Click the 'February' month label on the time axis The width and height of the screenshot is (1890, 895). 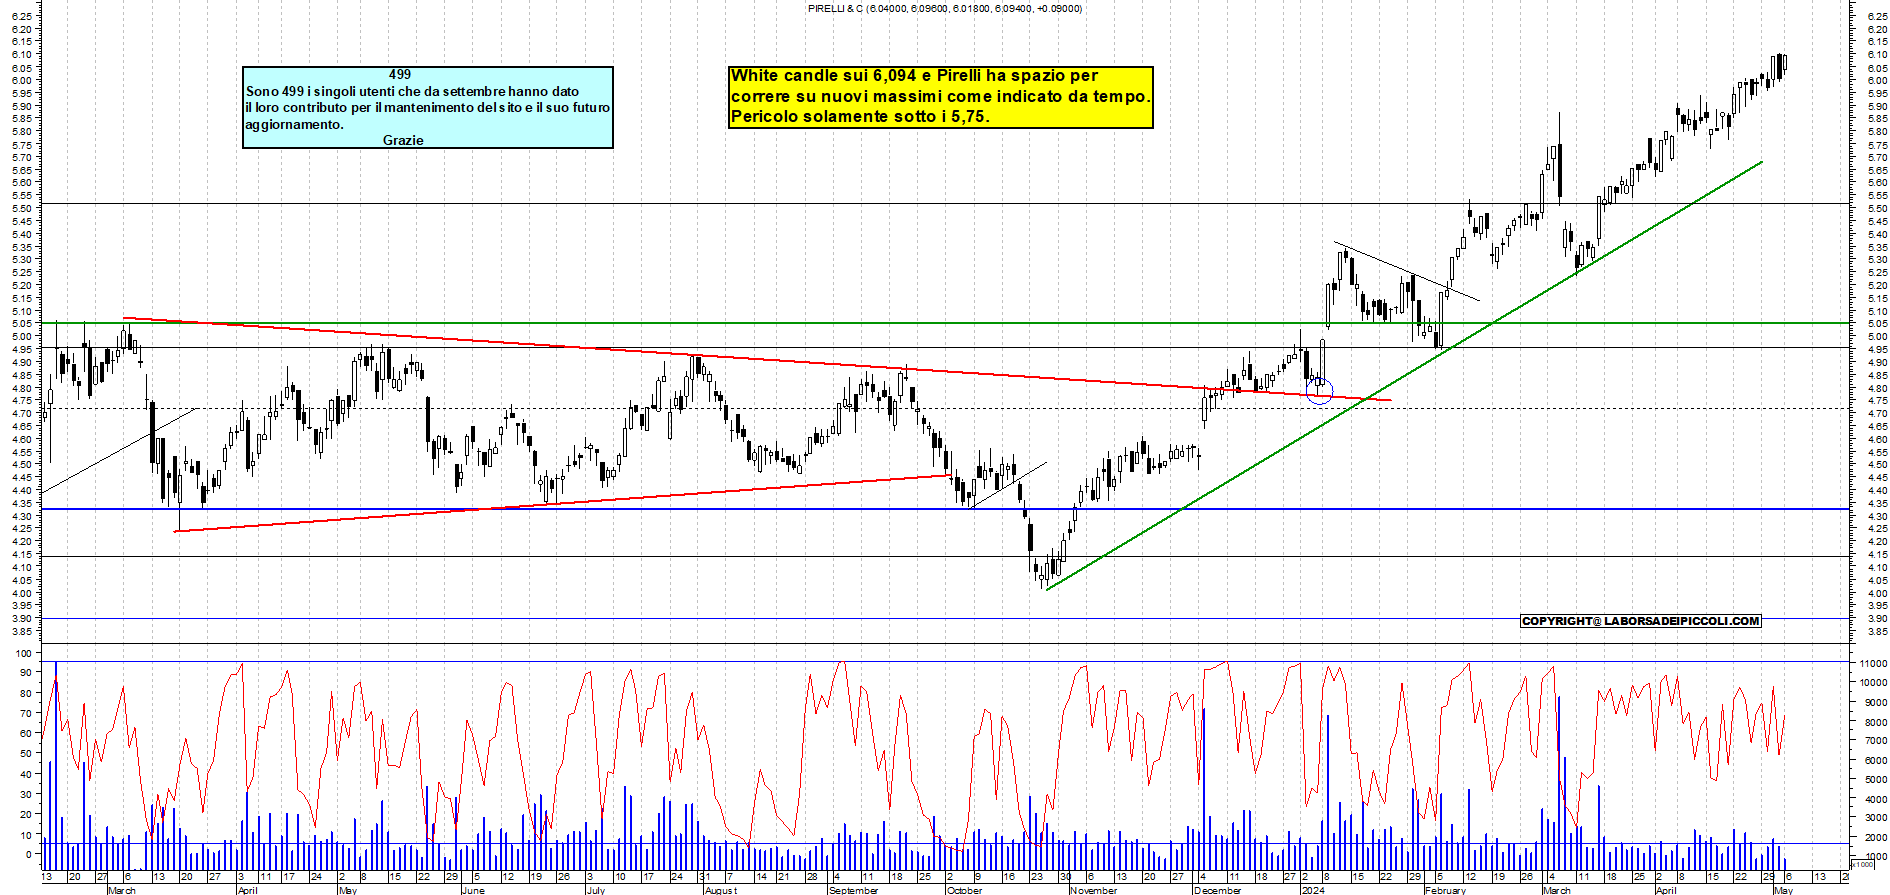[1445, 890]
